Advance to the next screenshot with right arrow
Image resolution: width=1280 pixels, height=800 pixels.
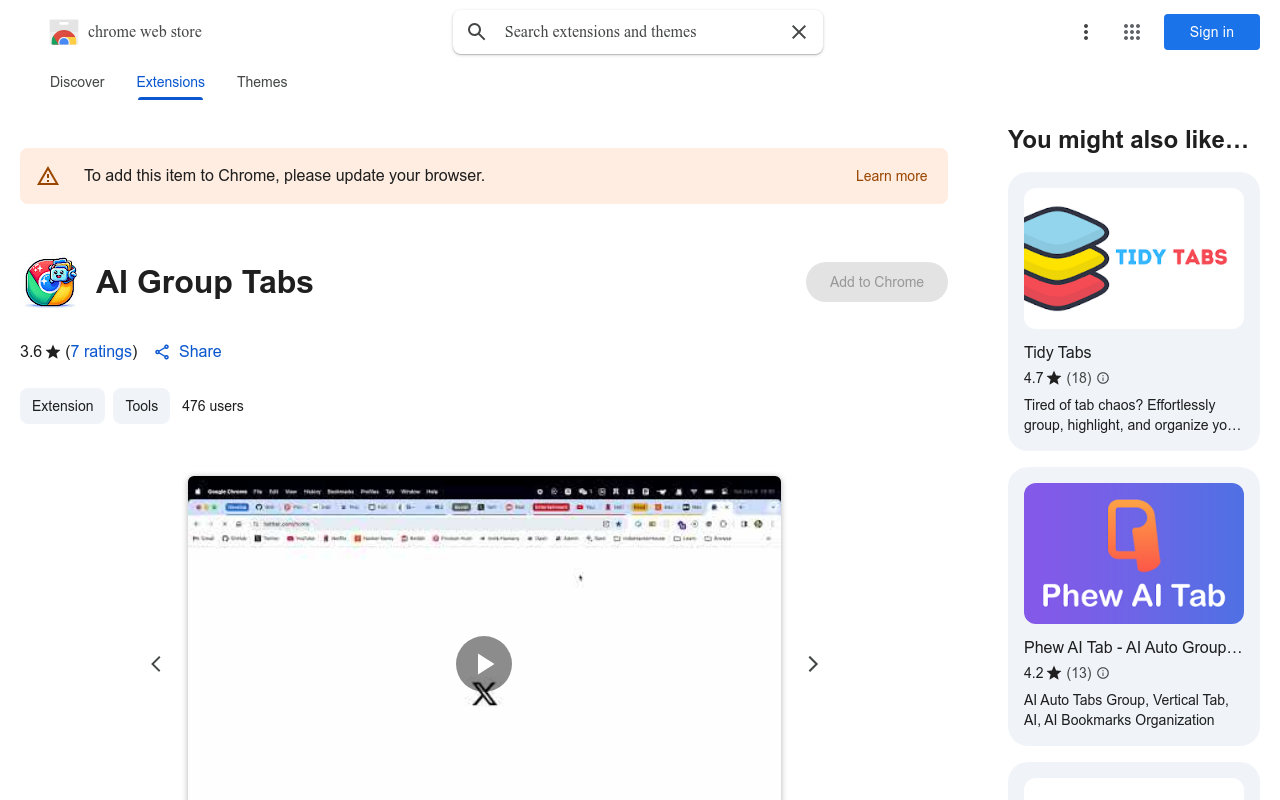pos(813,664)
